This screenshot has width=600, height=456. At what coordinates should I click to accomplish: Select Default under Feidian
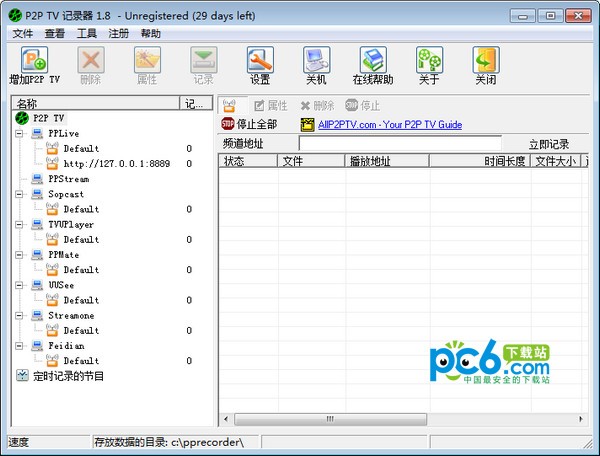click(x=81, y=360)
